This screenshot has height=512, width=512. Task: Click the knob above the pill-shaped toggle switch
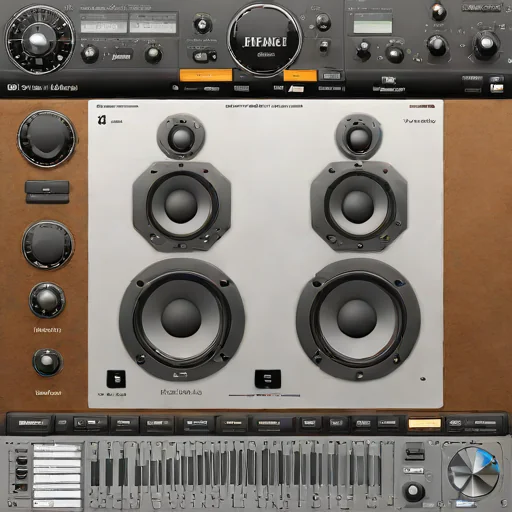tap(202, 24)
